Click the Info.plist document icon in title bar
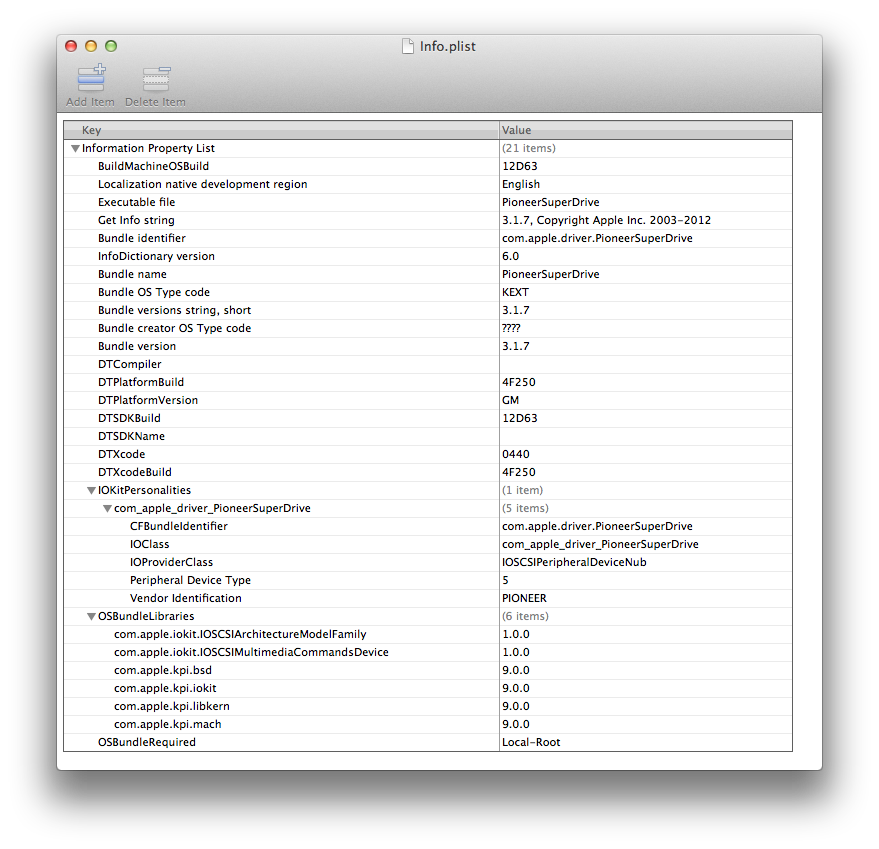The image size is (879, 849). coord(408,46)
